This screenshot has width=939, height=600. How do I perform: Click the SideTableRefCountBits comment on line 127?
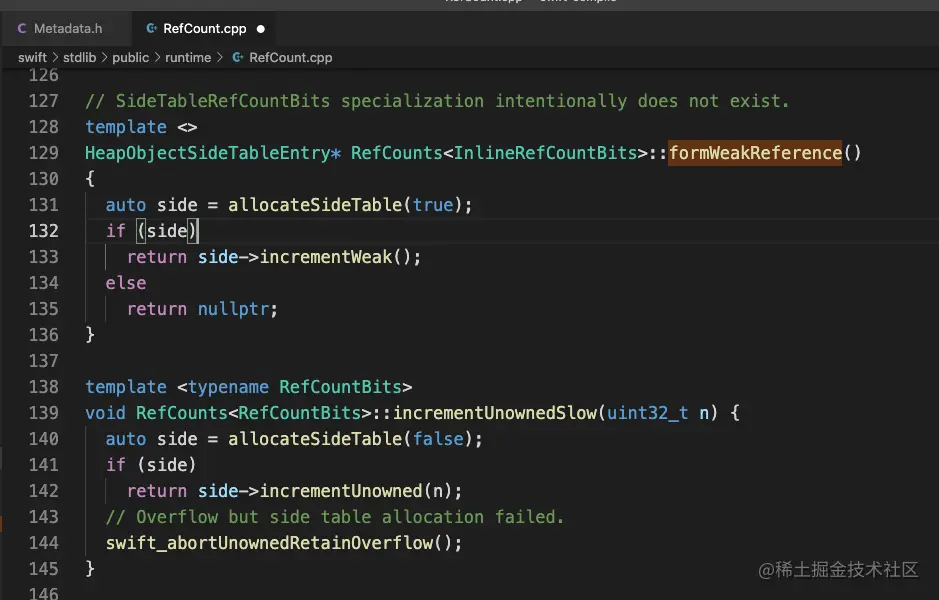point(437,101)
